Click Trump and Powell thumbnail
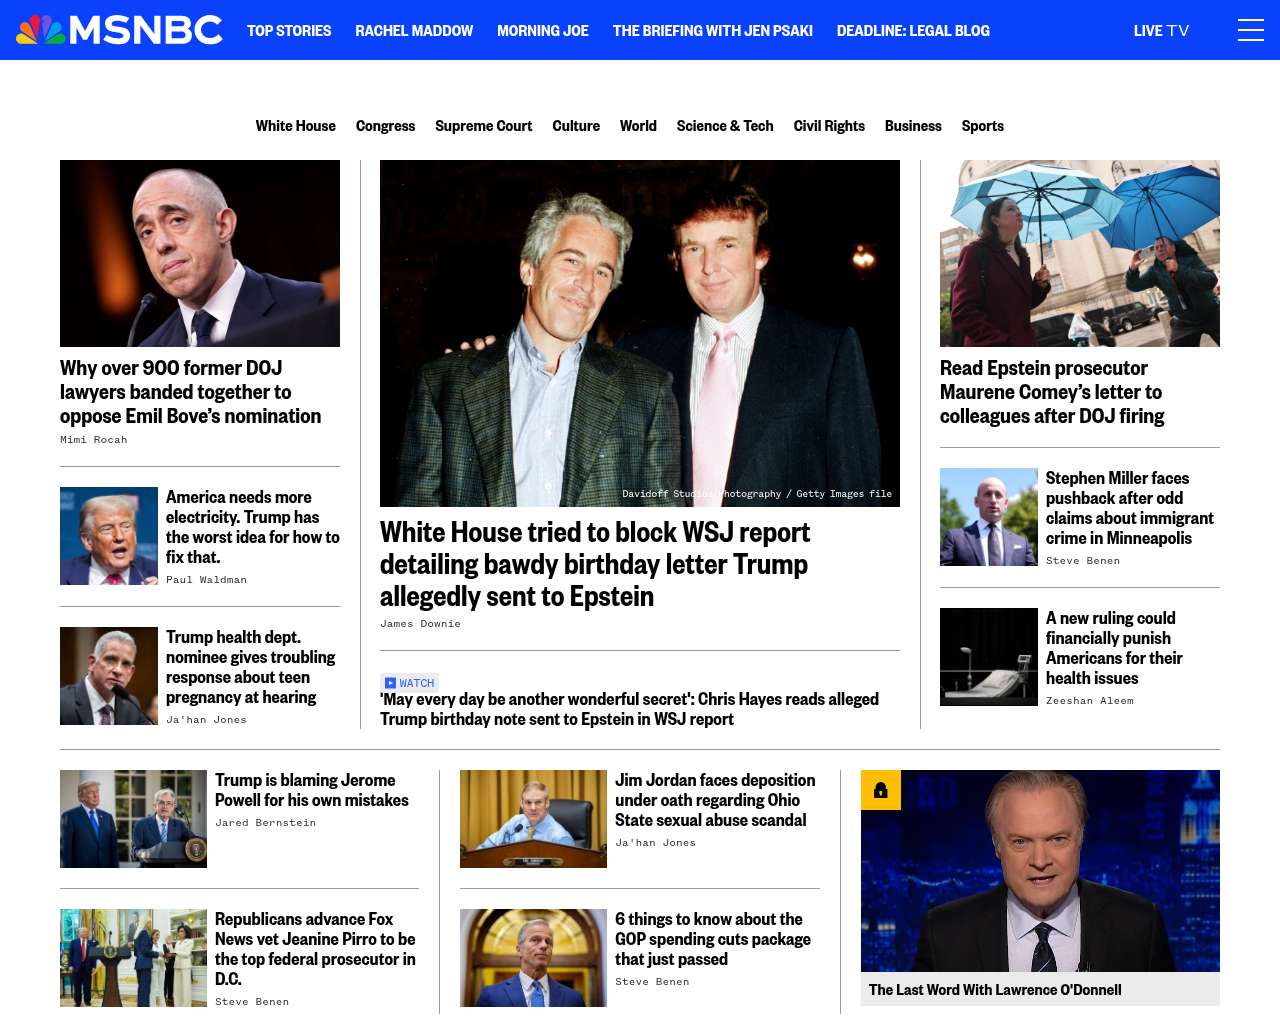Screen dimensions: 1280x1024 (133, 819)
